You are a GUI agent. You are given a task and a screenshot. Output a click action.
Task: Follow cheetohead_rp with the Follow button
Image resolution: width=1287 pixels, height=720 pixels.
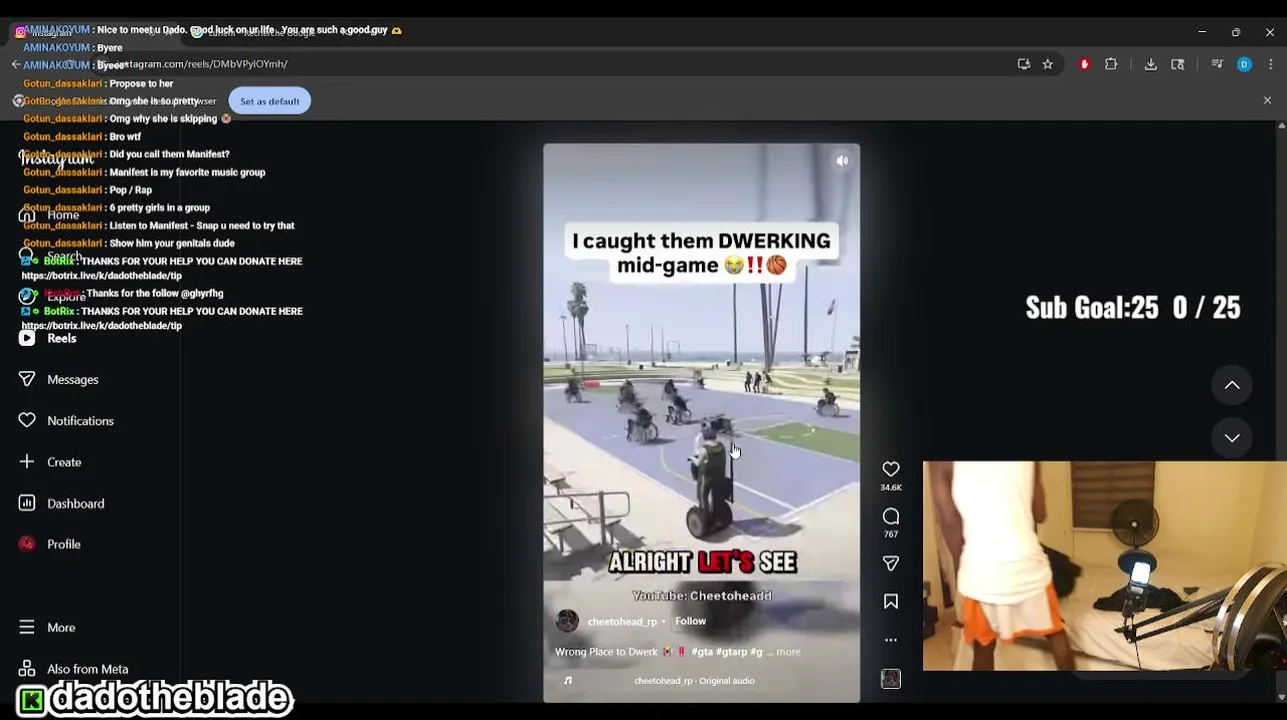[x=690, y=621]
